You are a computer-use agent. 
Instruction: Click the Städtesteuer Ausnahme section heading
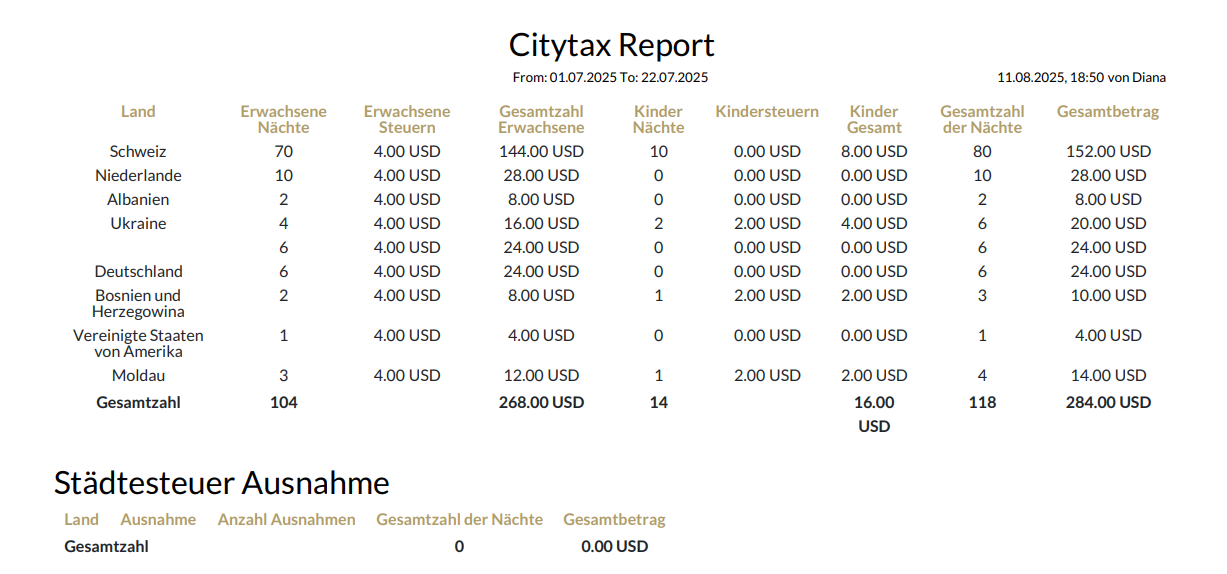(x=221, y=483)
